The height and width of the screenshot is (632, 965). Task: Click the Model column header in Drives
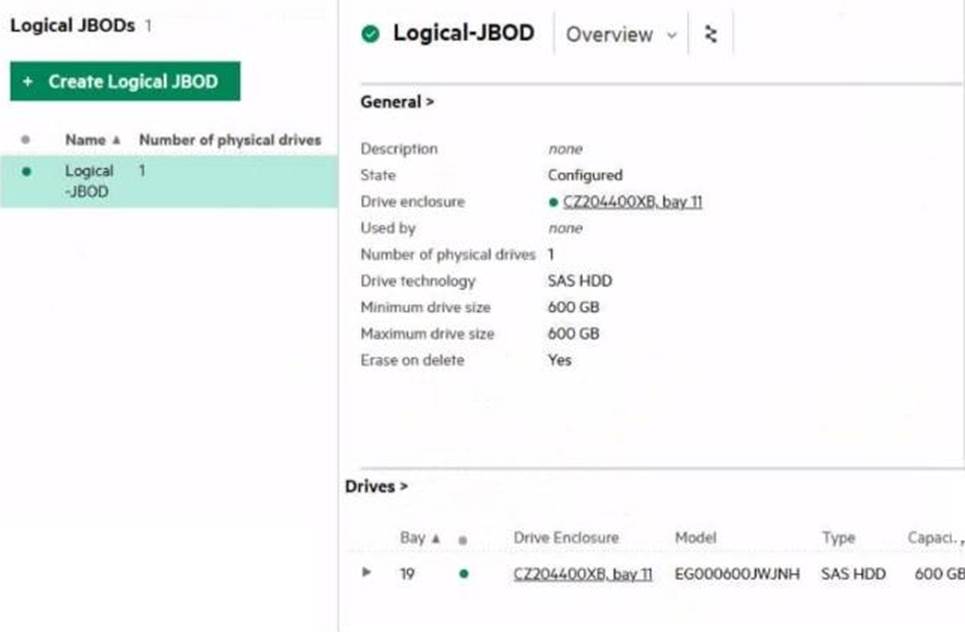(x=695, y=538)
